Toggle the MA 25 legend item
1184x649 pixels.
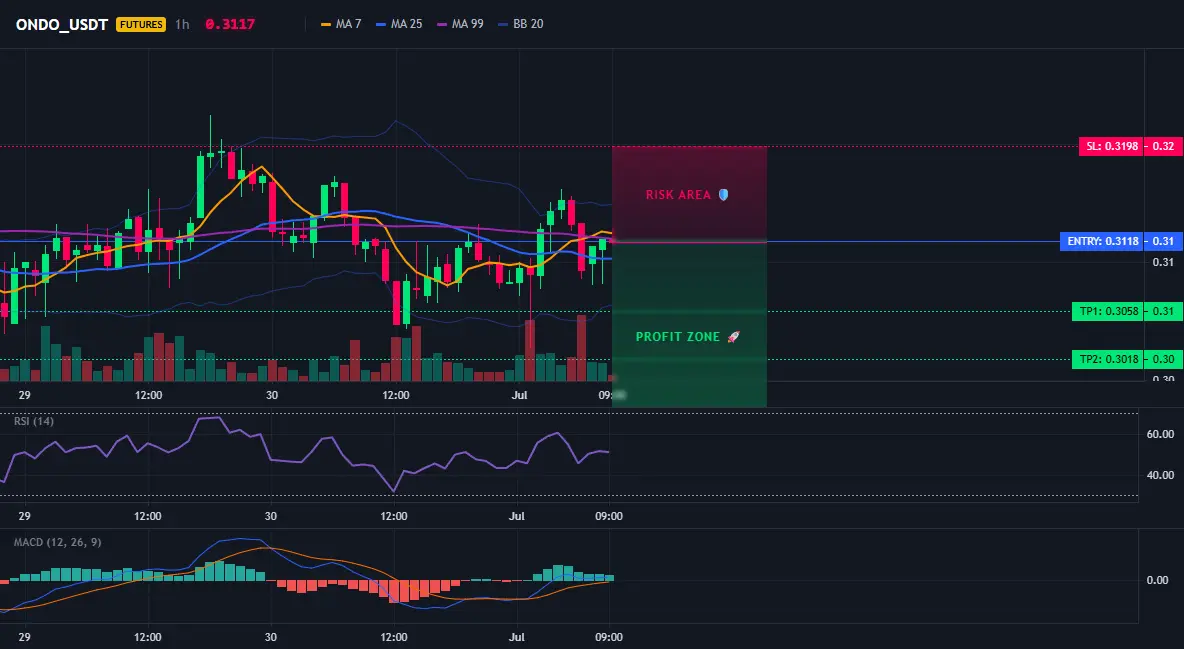click(x=399, y=24)
